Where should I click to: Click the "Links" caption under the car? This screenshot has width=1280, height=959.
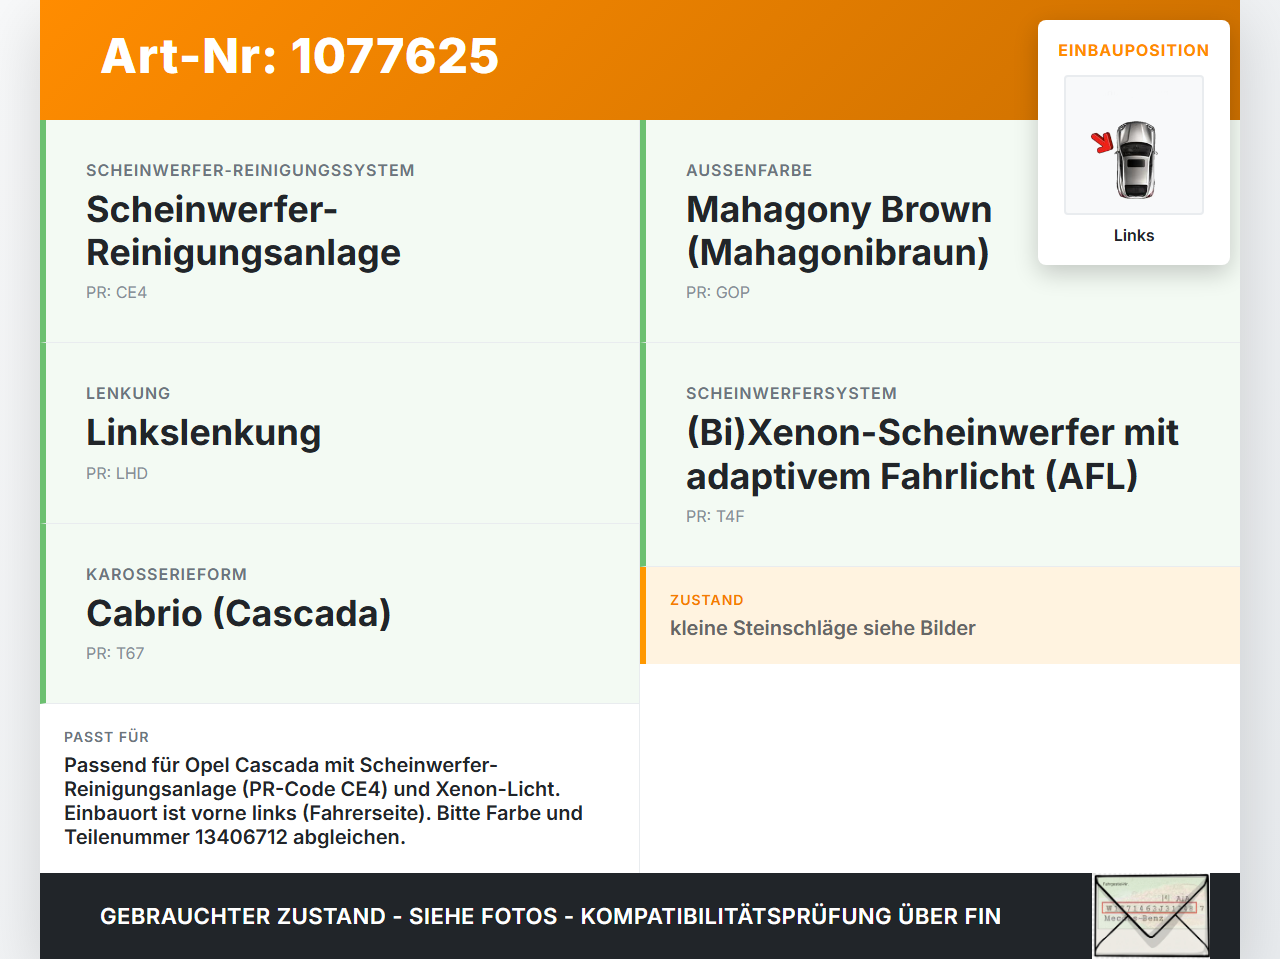[1134, 235]
